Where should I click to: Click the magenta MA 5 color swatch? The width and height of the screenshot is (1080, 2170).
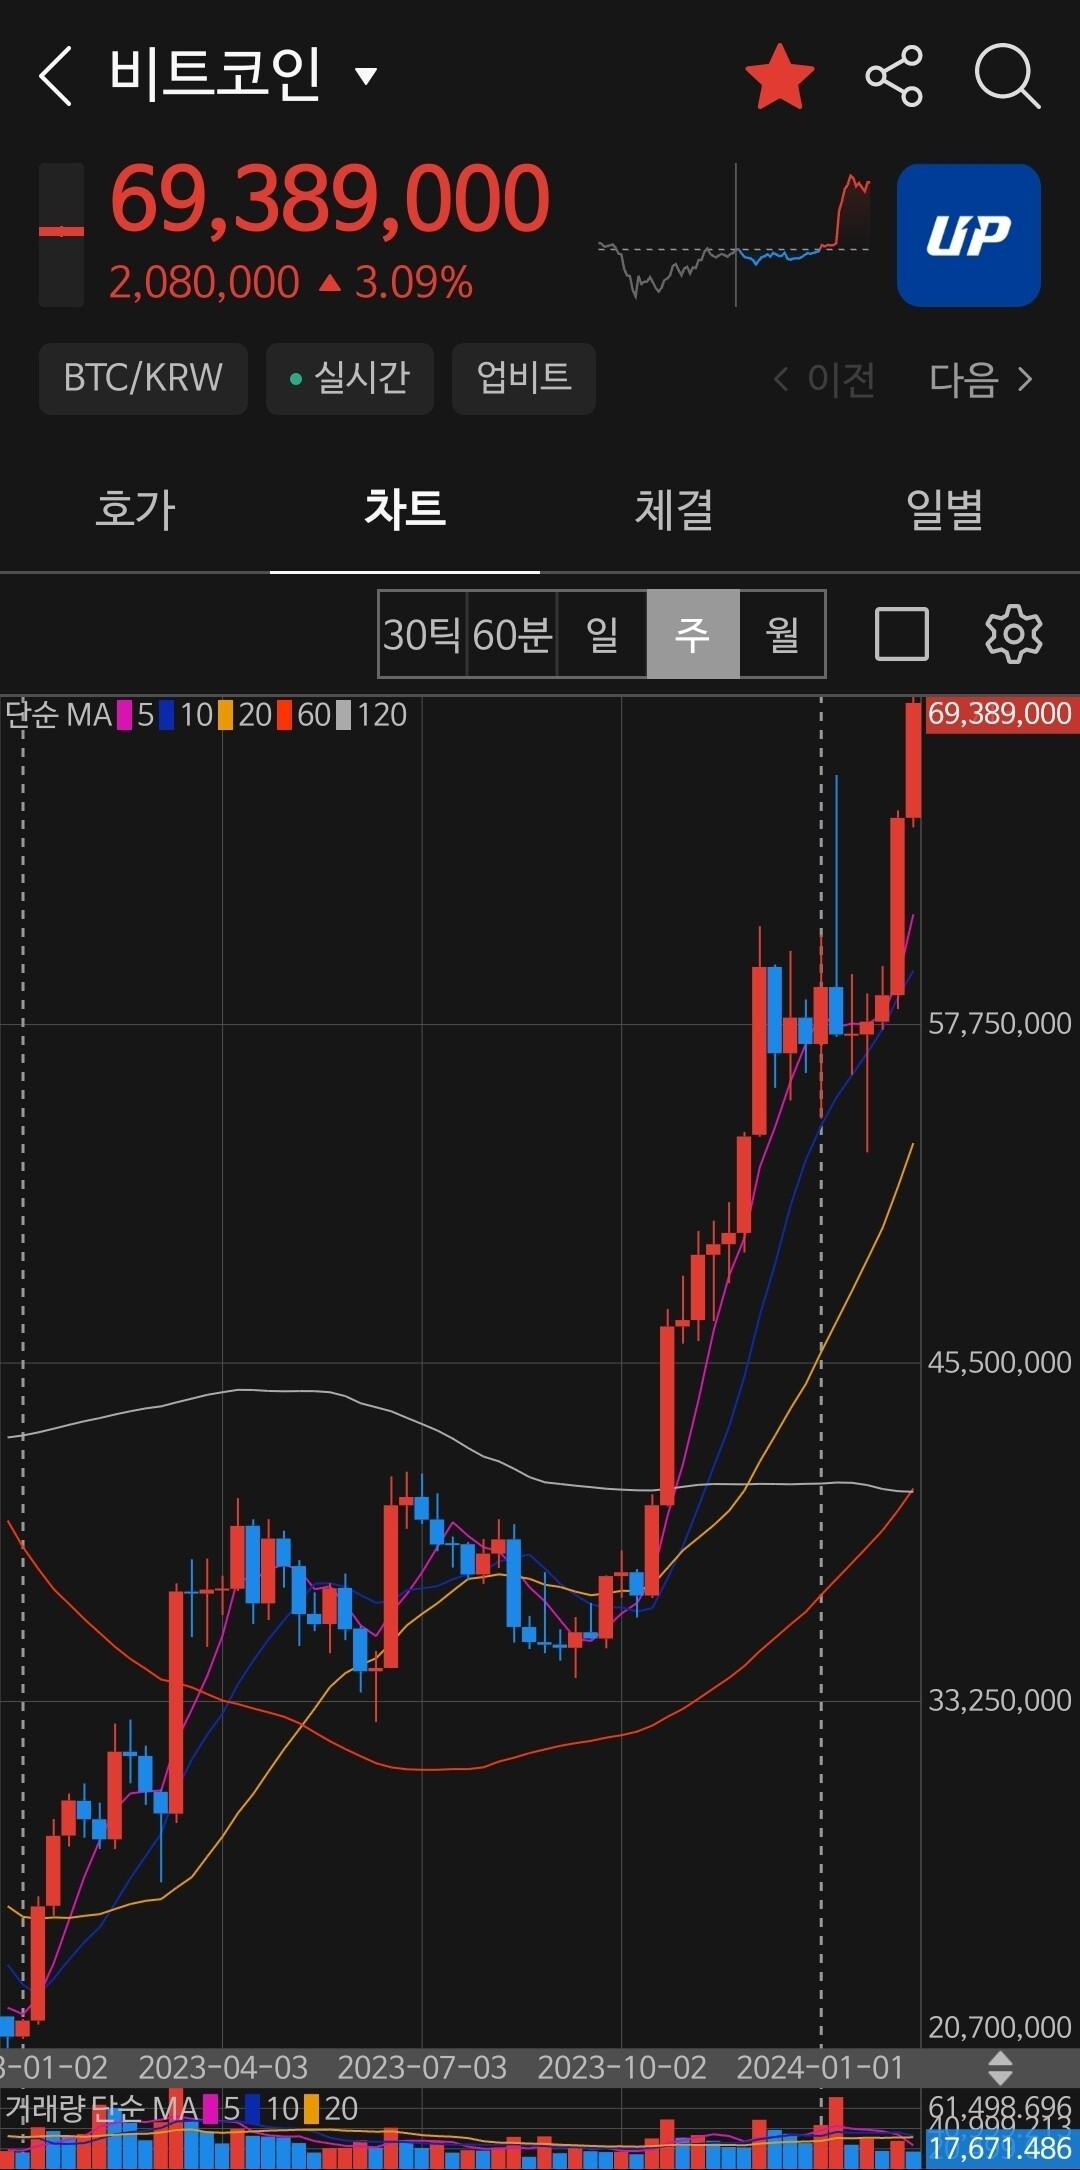pyautogui.click(x=125, y=715)
